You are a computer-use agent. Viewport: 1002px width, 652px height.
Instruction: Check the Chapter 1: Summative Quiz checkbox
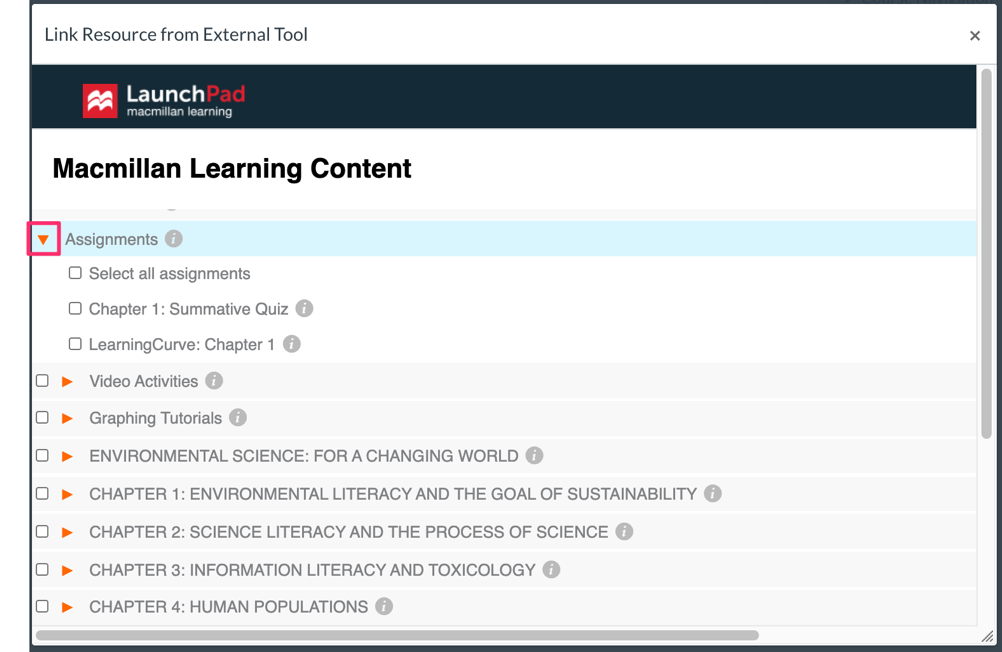pos(75,308)
